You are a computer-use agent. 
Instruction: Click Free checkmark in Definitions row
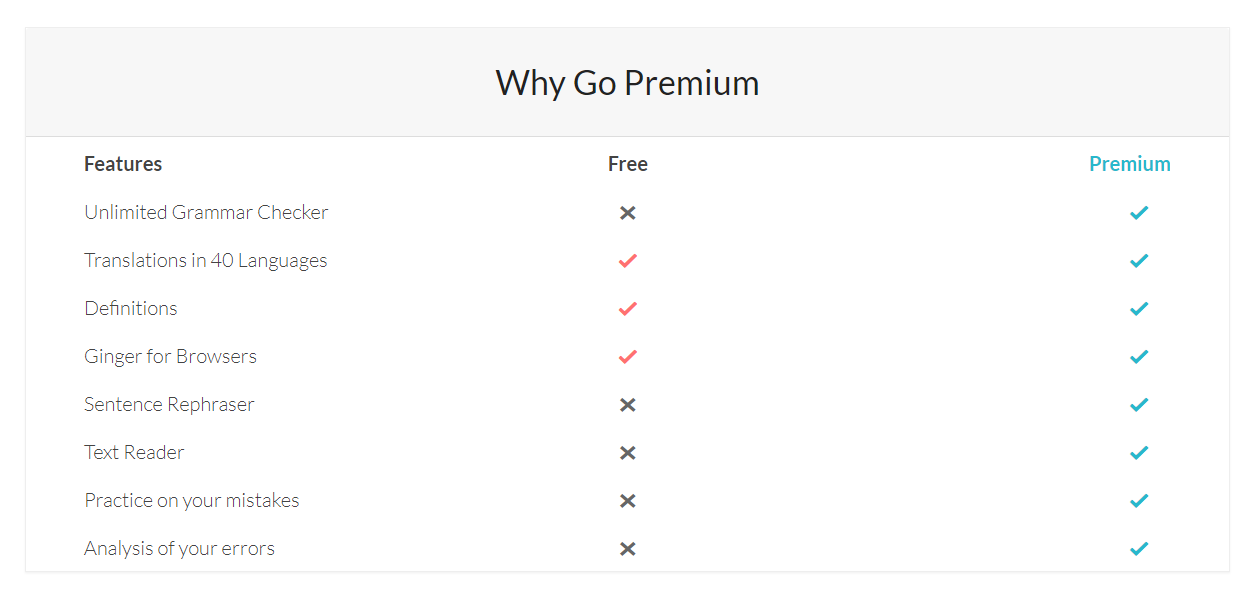click(628, 309)
